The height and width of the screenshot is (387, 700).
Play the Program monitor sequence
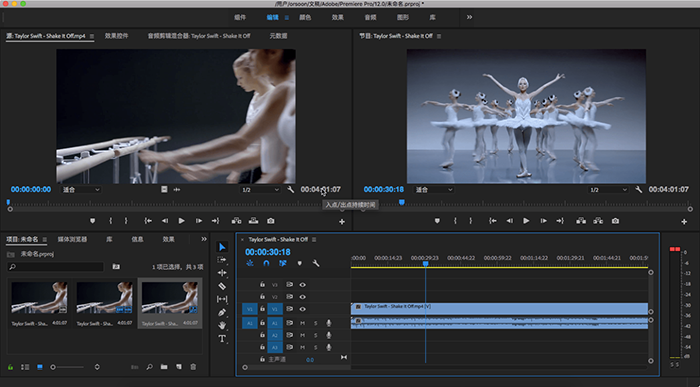coord(526,221)
